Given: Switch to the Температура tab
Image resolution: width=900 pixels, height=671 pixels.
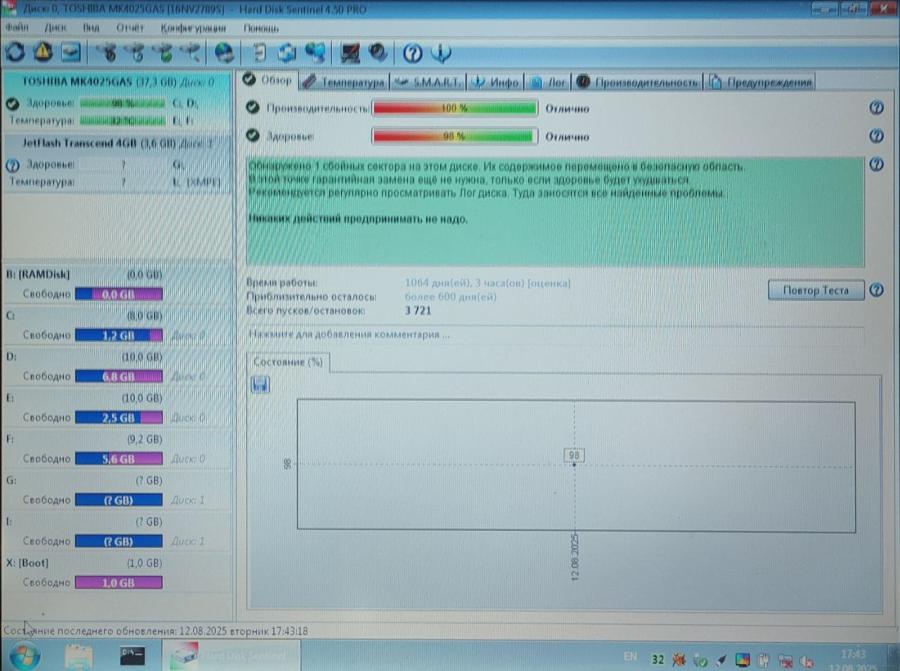Looking at the screenshot, I should tap(344, 82).
